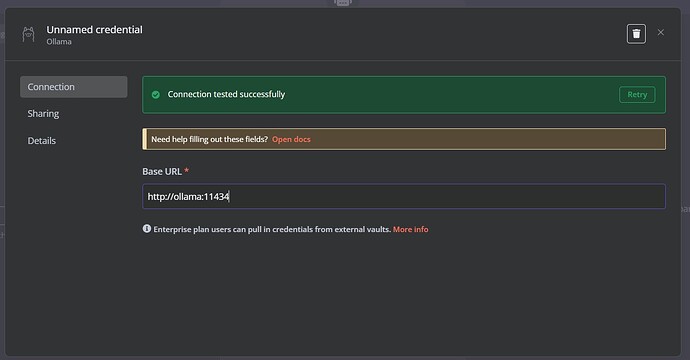This screenshot has height=360, width=690.
Task: Click the red required asterisk by Base URL
Action: point(187,170)
